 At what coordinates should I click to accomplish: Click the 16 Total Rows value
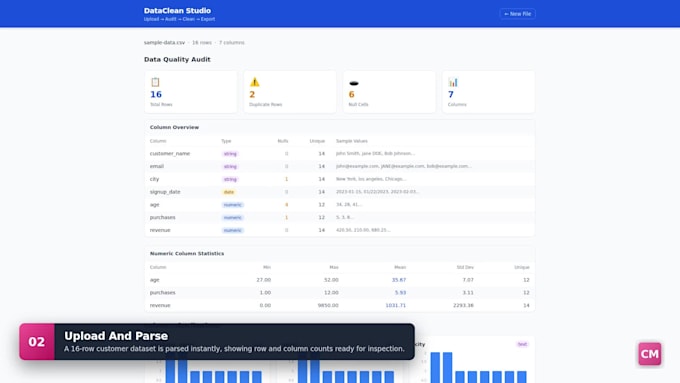156,94
